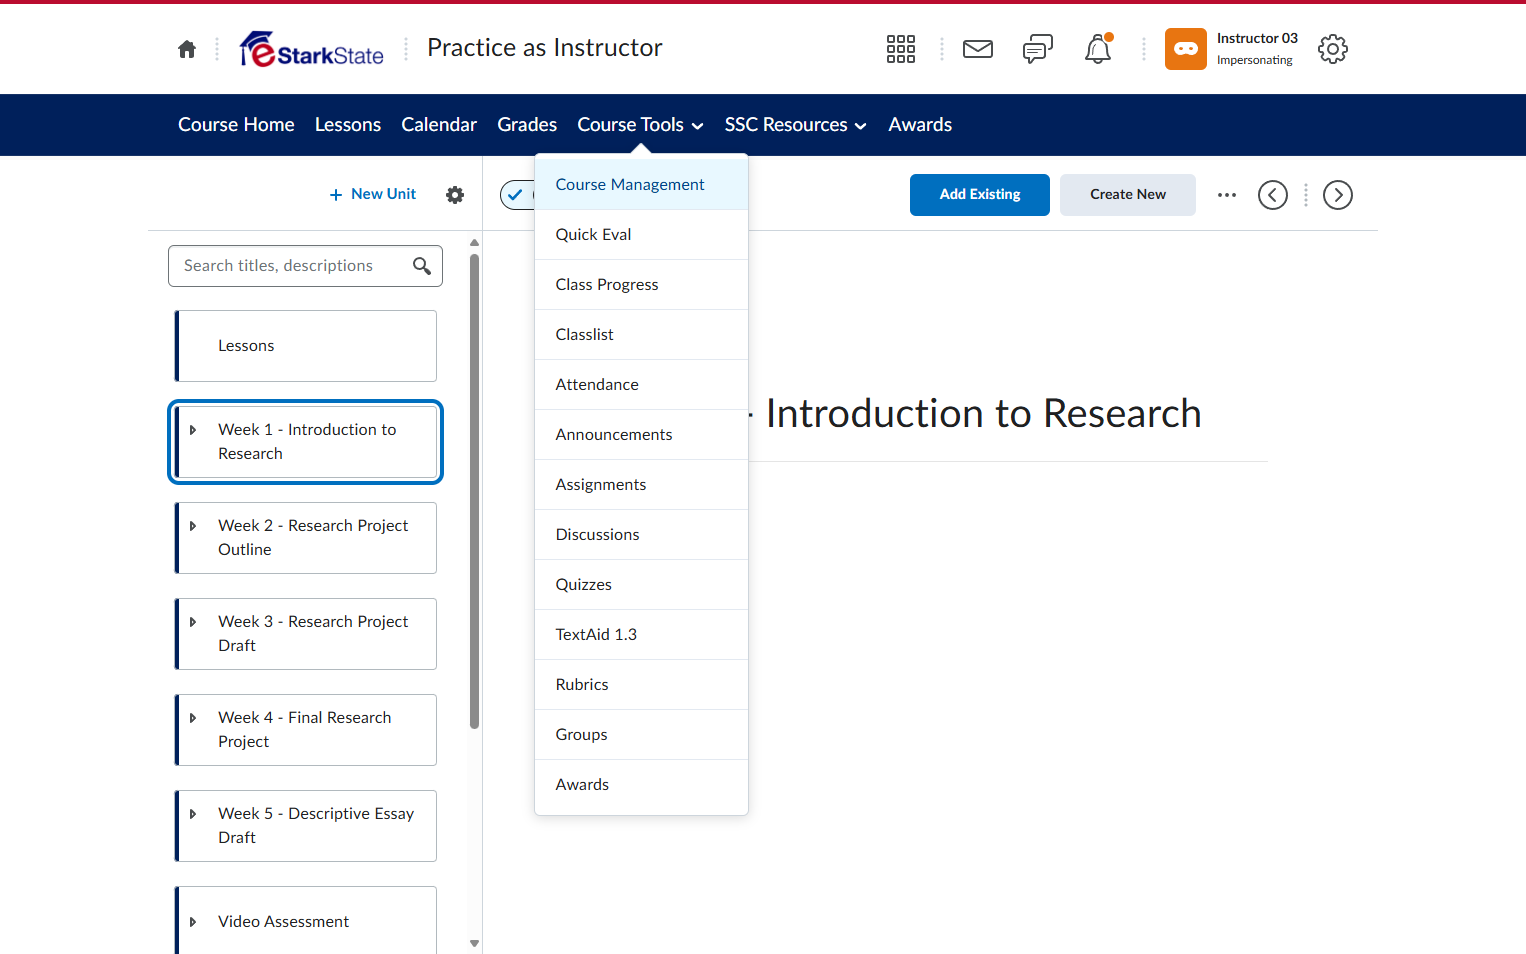The image size is (1526, 954).
Task: Open the course selector grid icon
Action: coord(901,49)
